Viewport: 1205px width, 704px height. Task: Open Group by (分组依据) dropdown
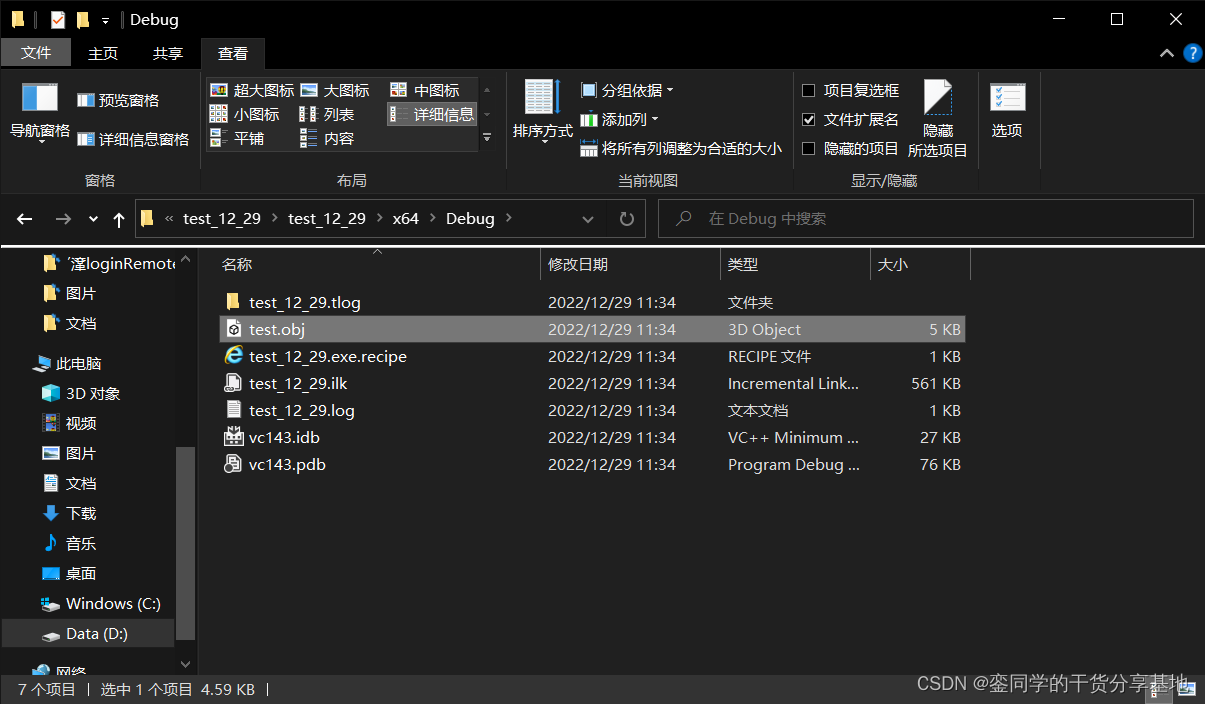tap(627, 90)
